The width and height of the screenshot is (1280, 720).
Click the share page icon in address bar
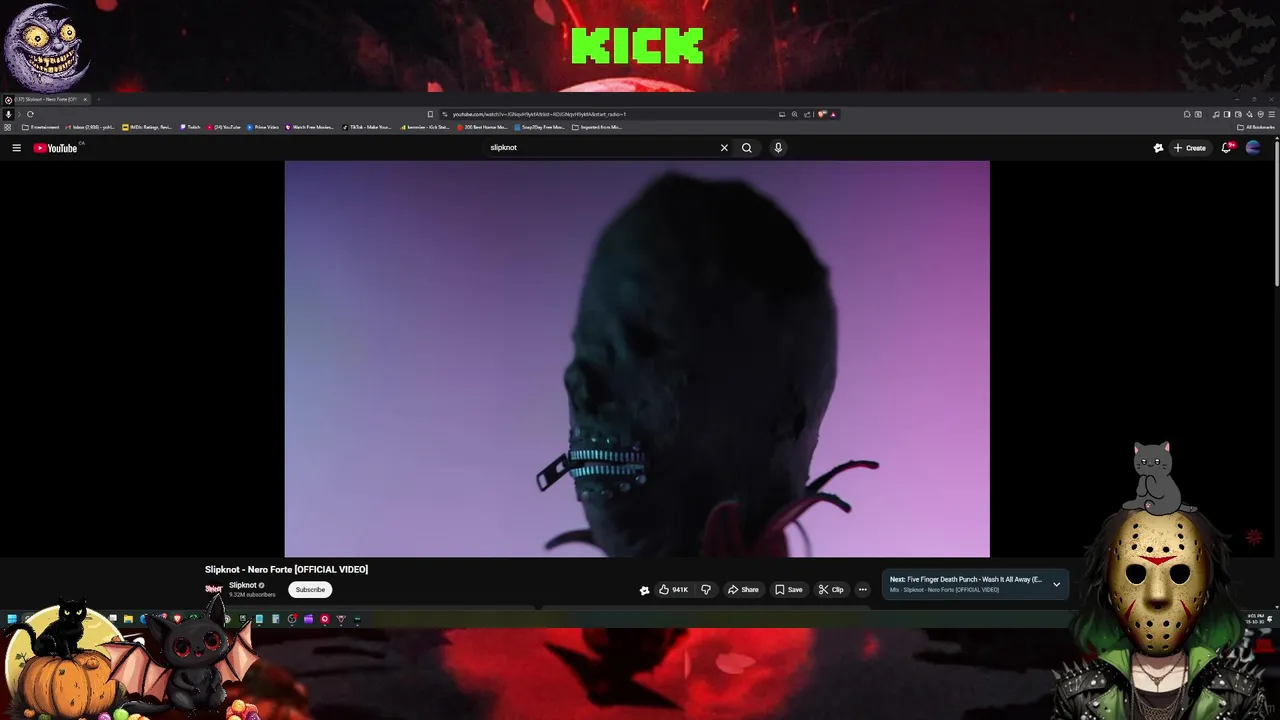807,114
